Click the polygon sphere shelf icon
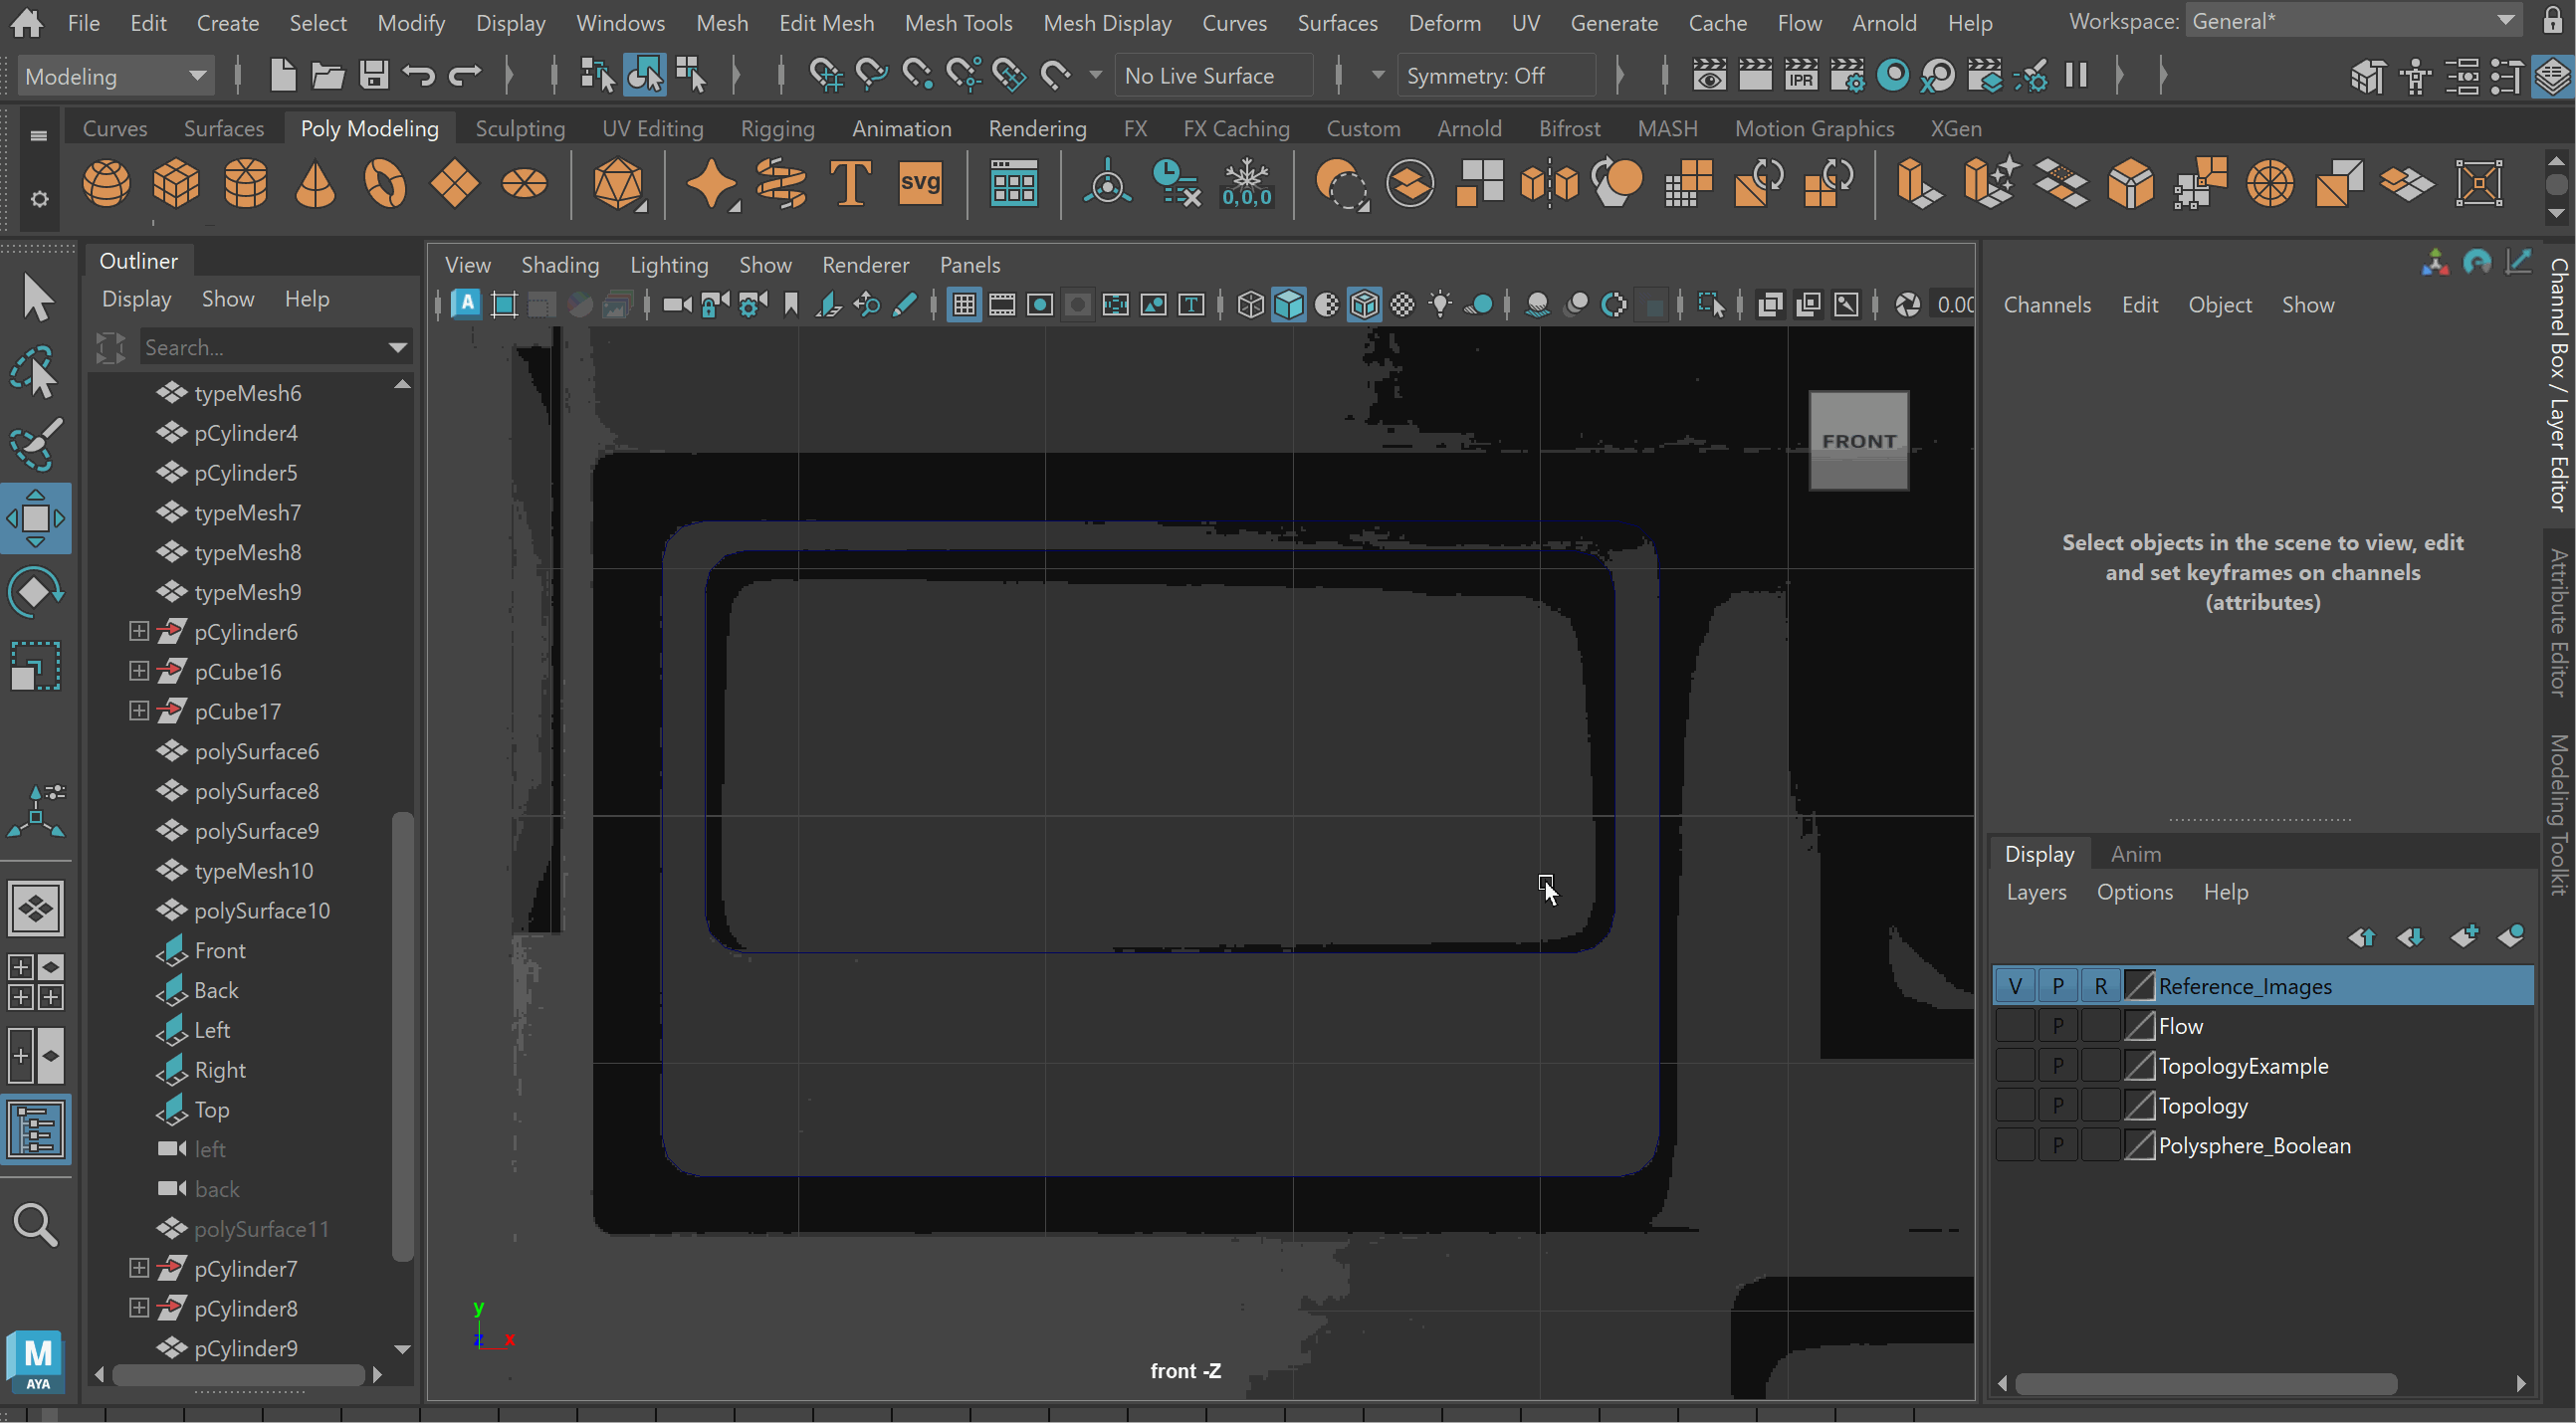2576x1423 pixels. tap(106, 184)
